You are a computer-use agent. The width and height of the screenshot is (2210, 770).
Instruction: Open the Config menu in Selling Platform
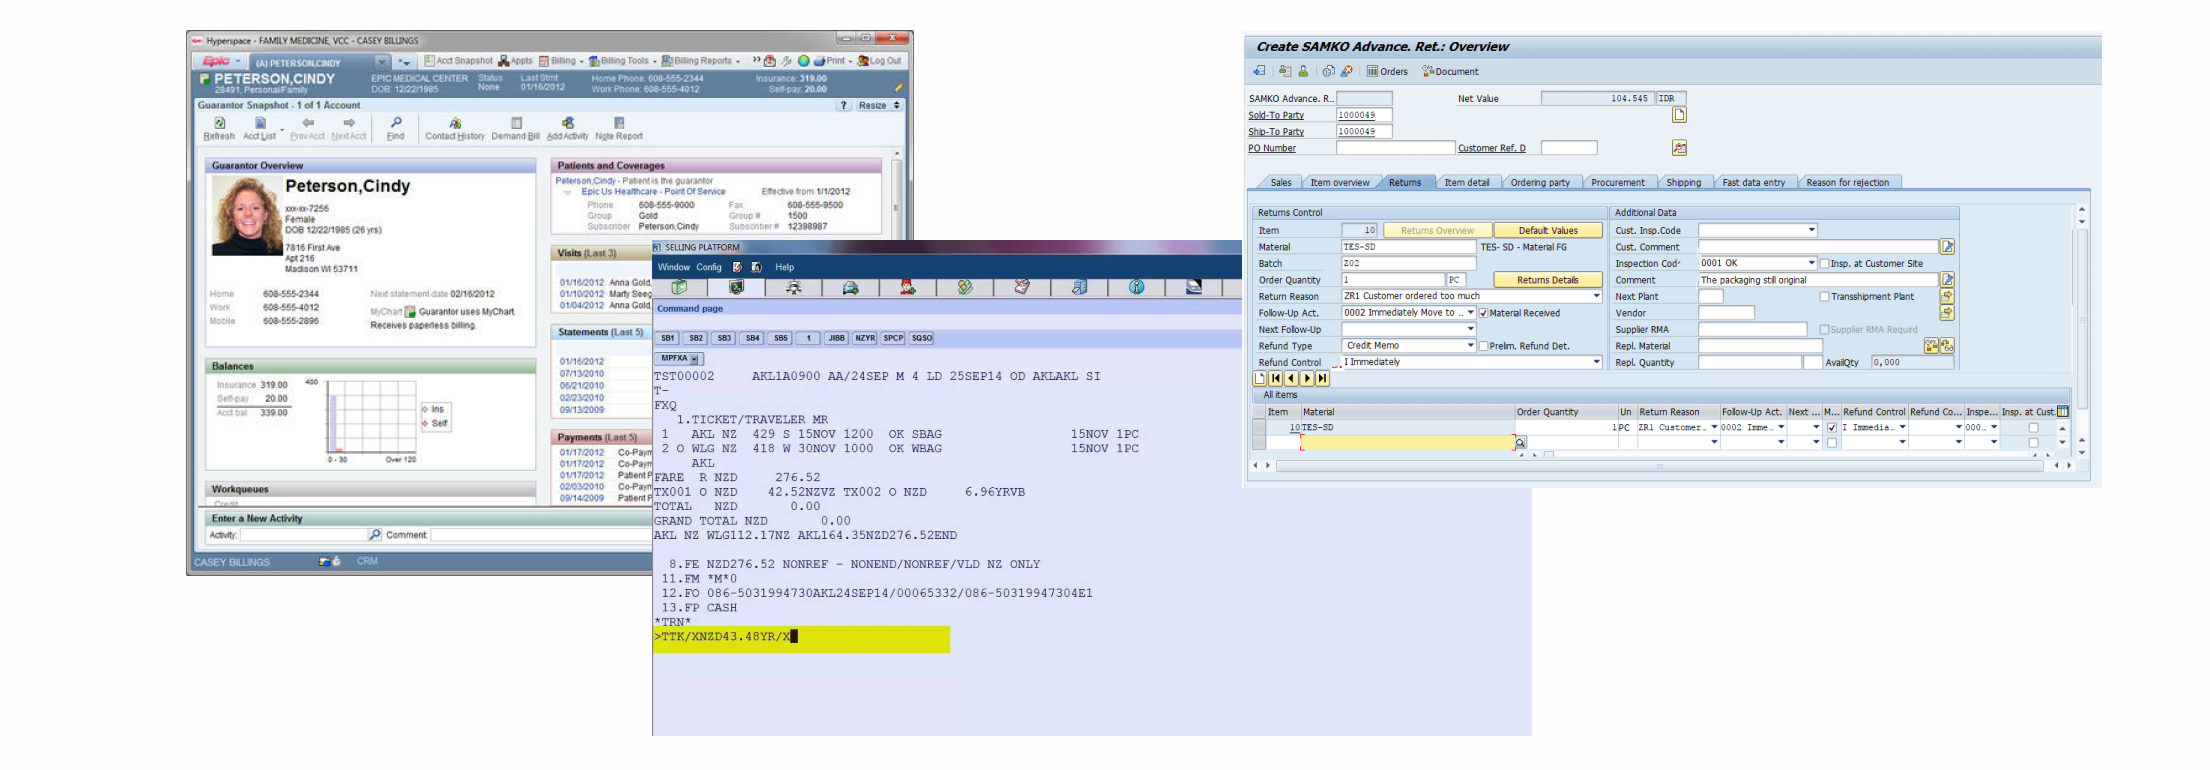tap(708, 267)
